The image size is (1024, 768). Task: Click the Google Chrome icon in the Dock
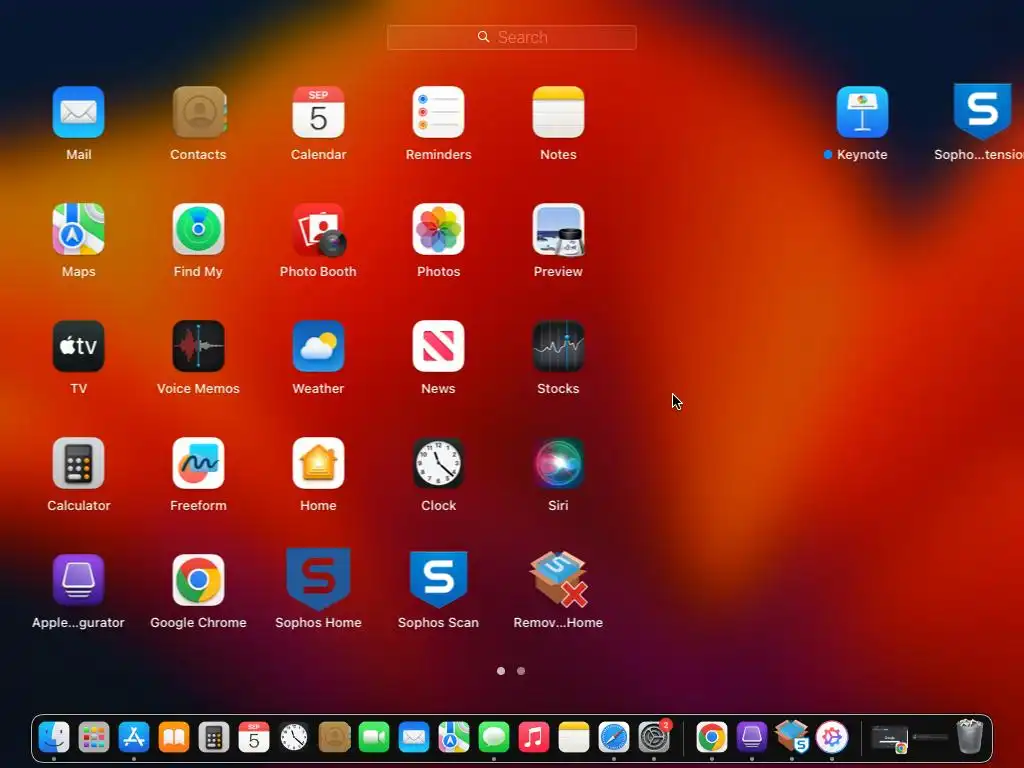[x=712, y=738]
